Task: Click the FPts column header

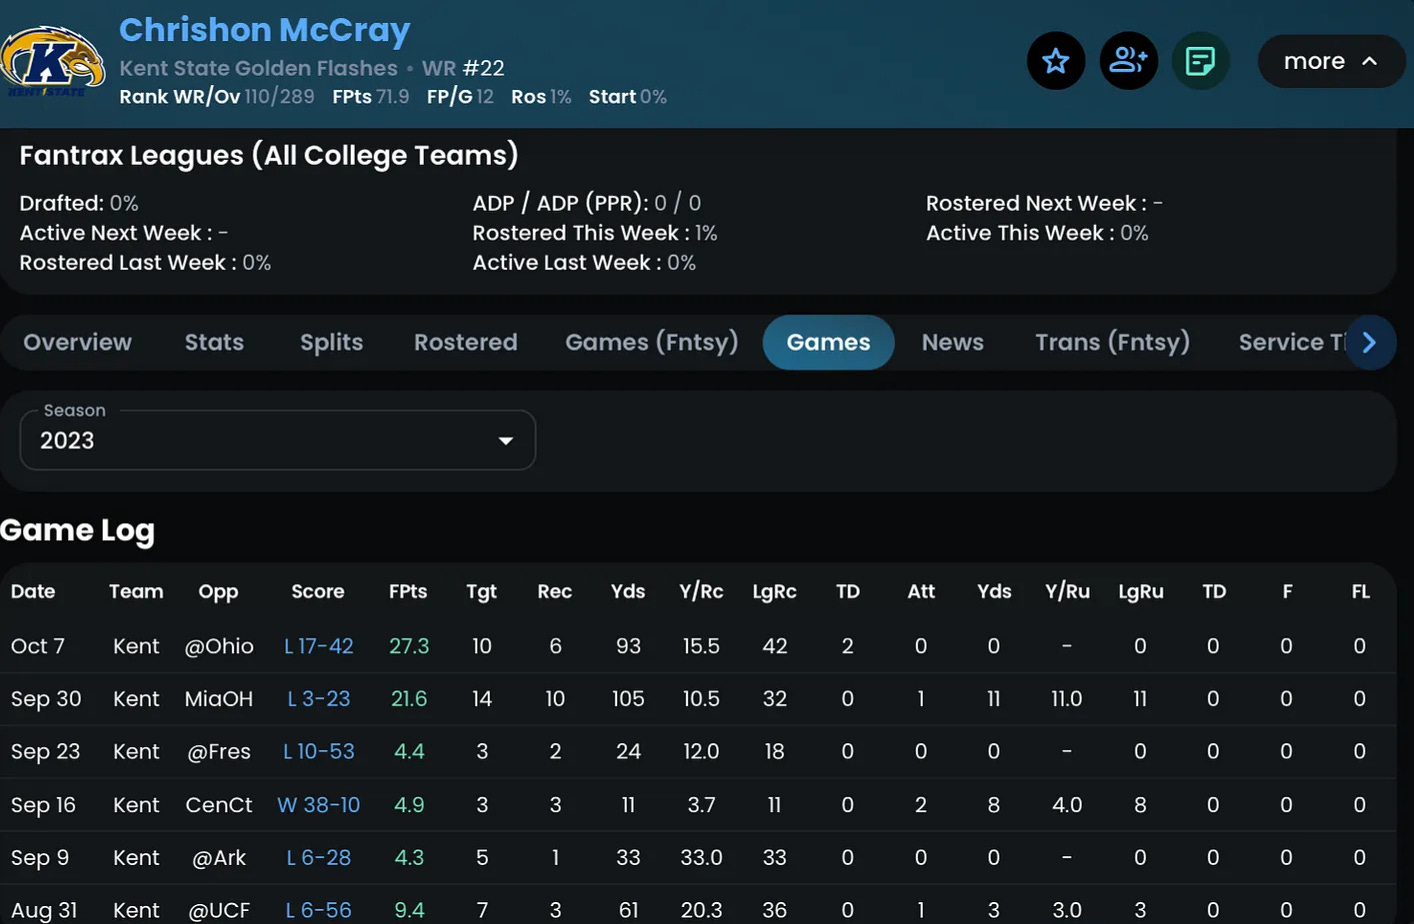Action: [408, 591]
